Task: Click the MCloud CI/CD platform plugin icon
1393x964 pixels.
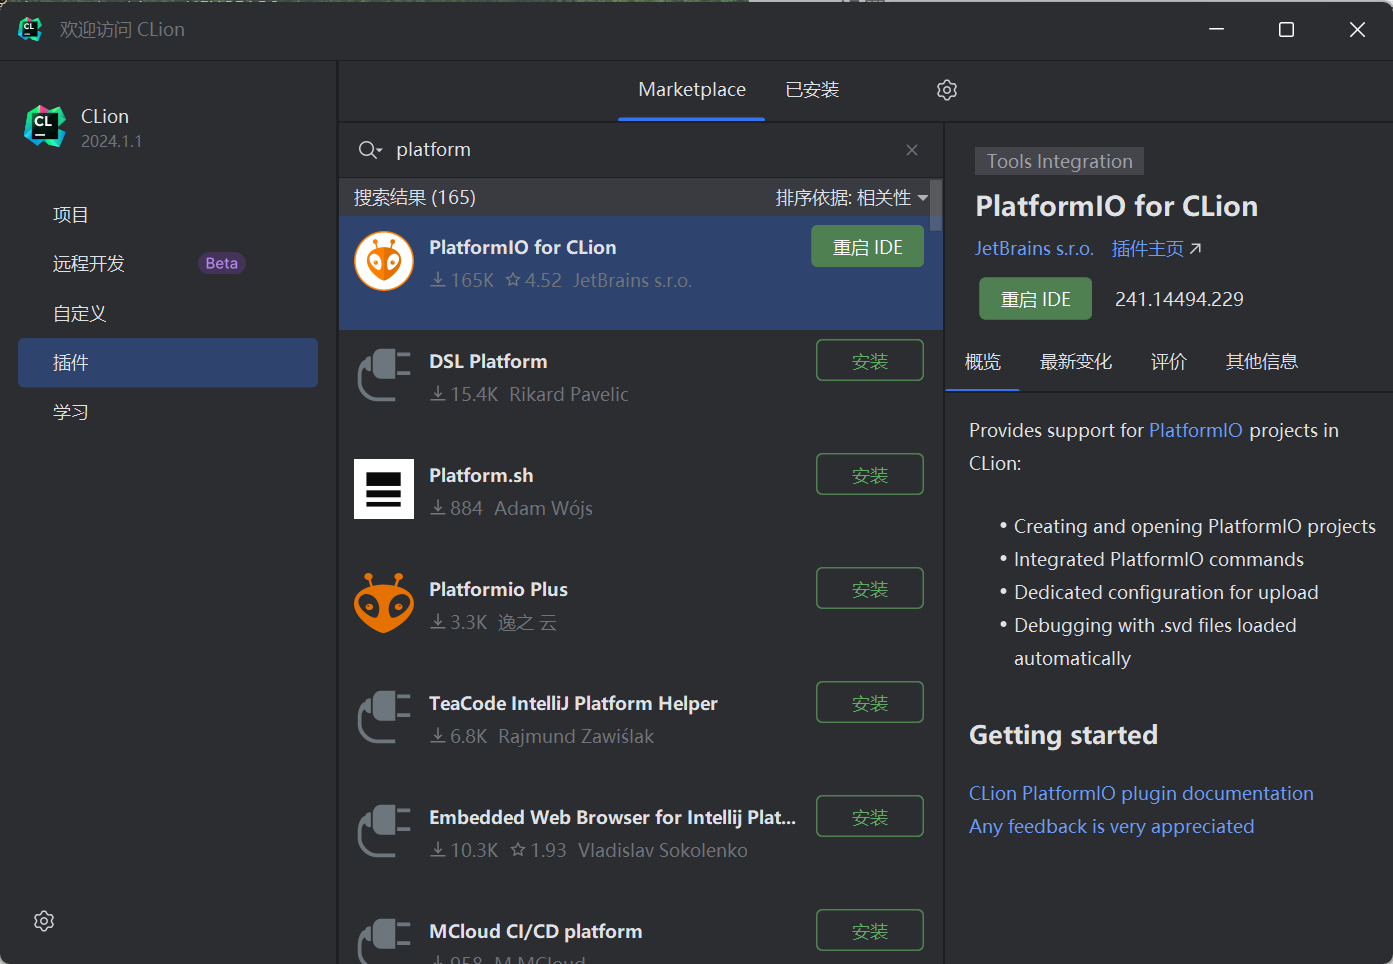Action: point(384,942)
